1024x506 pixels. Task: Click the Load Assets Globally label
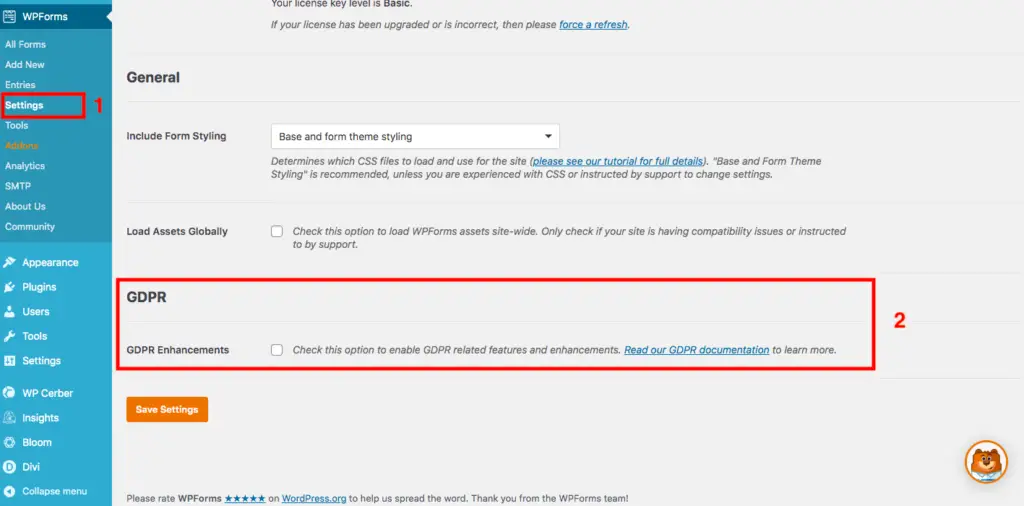tap(177, 231)
